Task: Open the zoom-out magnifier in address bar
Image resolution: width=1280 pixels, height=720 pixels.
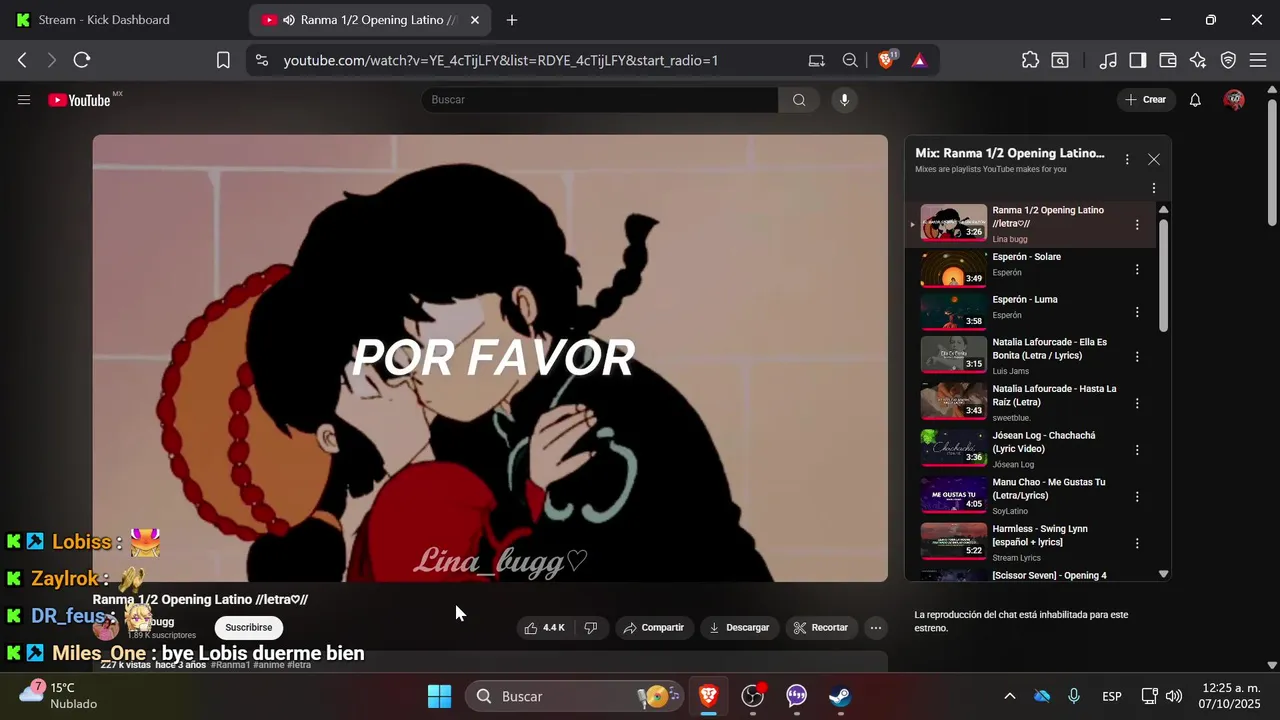Action: (850, 60)
